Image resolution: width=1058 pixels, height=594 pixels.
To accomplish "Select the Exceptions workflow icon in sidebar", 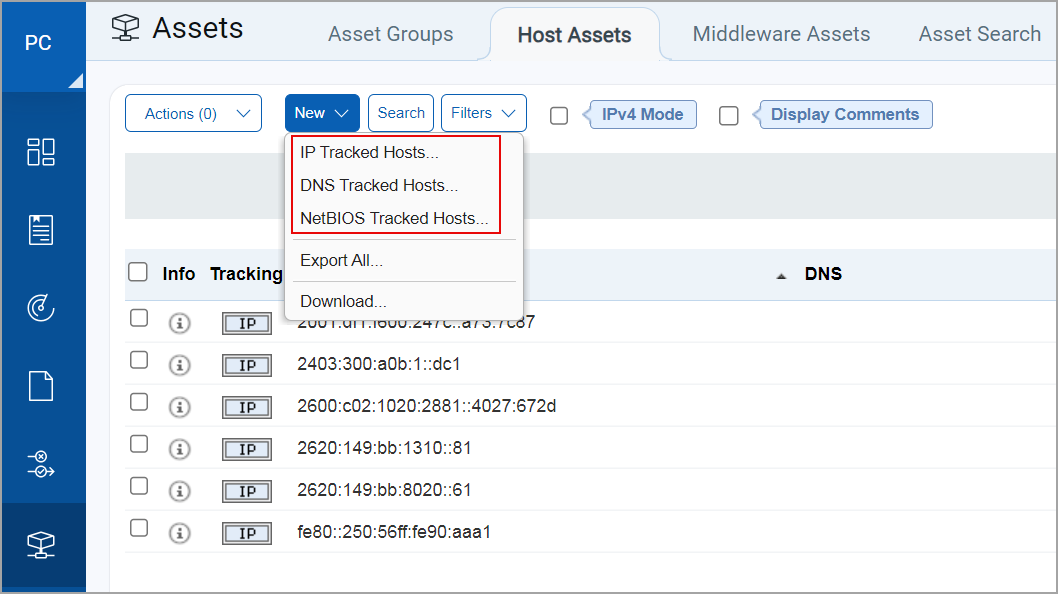I will [x=41, y=464].
